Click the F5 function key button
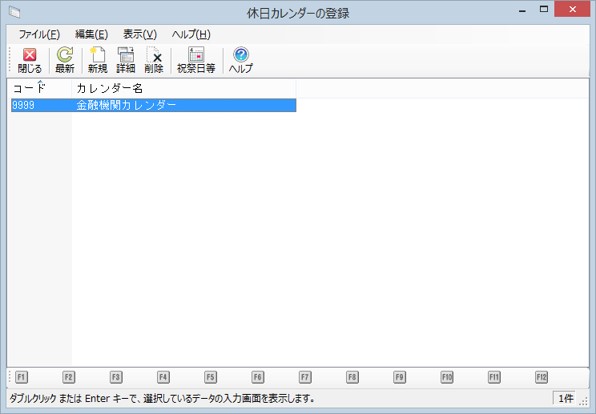This screenshot has width=596, height=414. pos(211,377)
